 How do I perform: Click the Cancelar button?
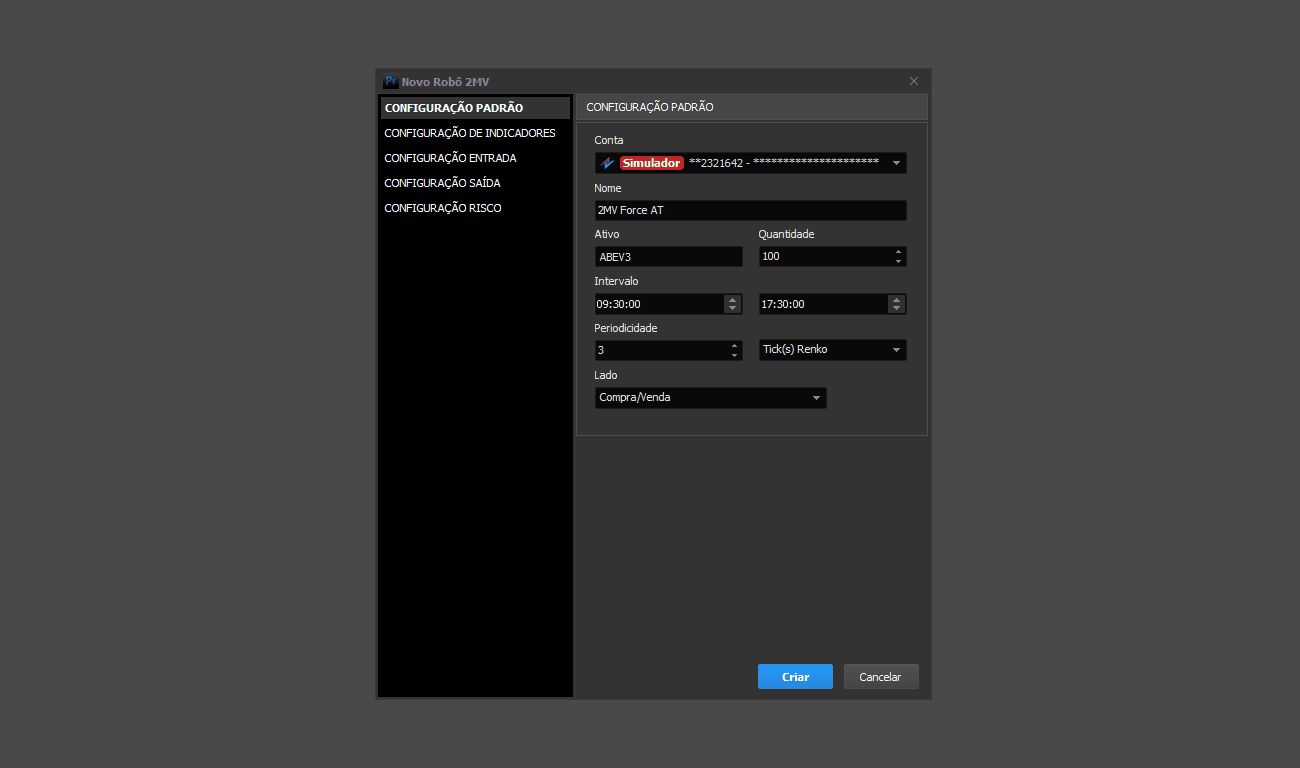[x=880, y=677]
